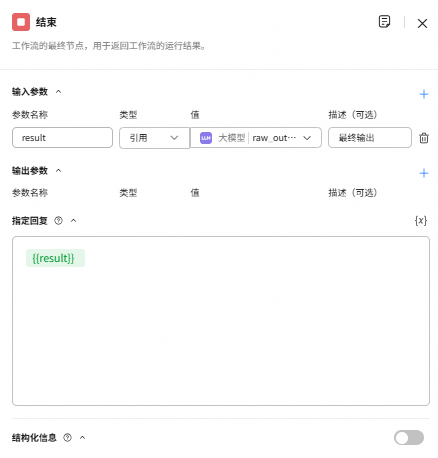The height and width of the screenshot is (458, 438).
Task: Add a new output parameter with plus icon
Action: [x=424, y=173]
